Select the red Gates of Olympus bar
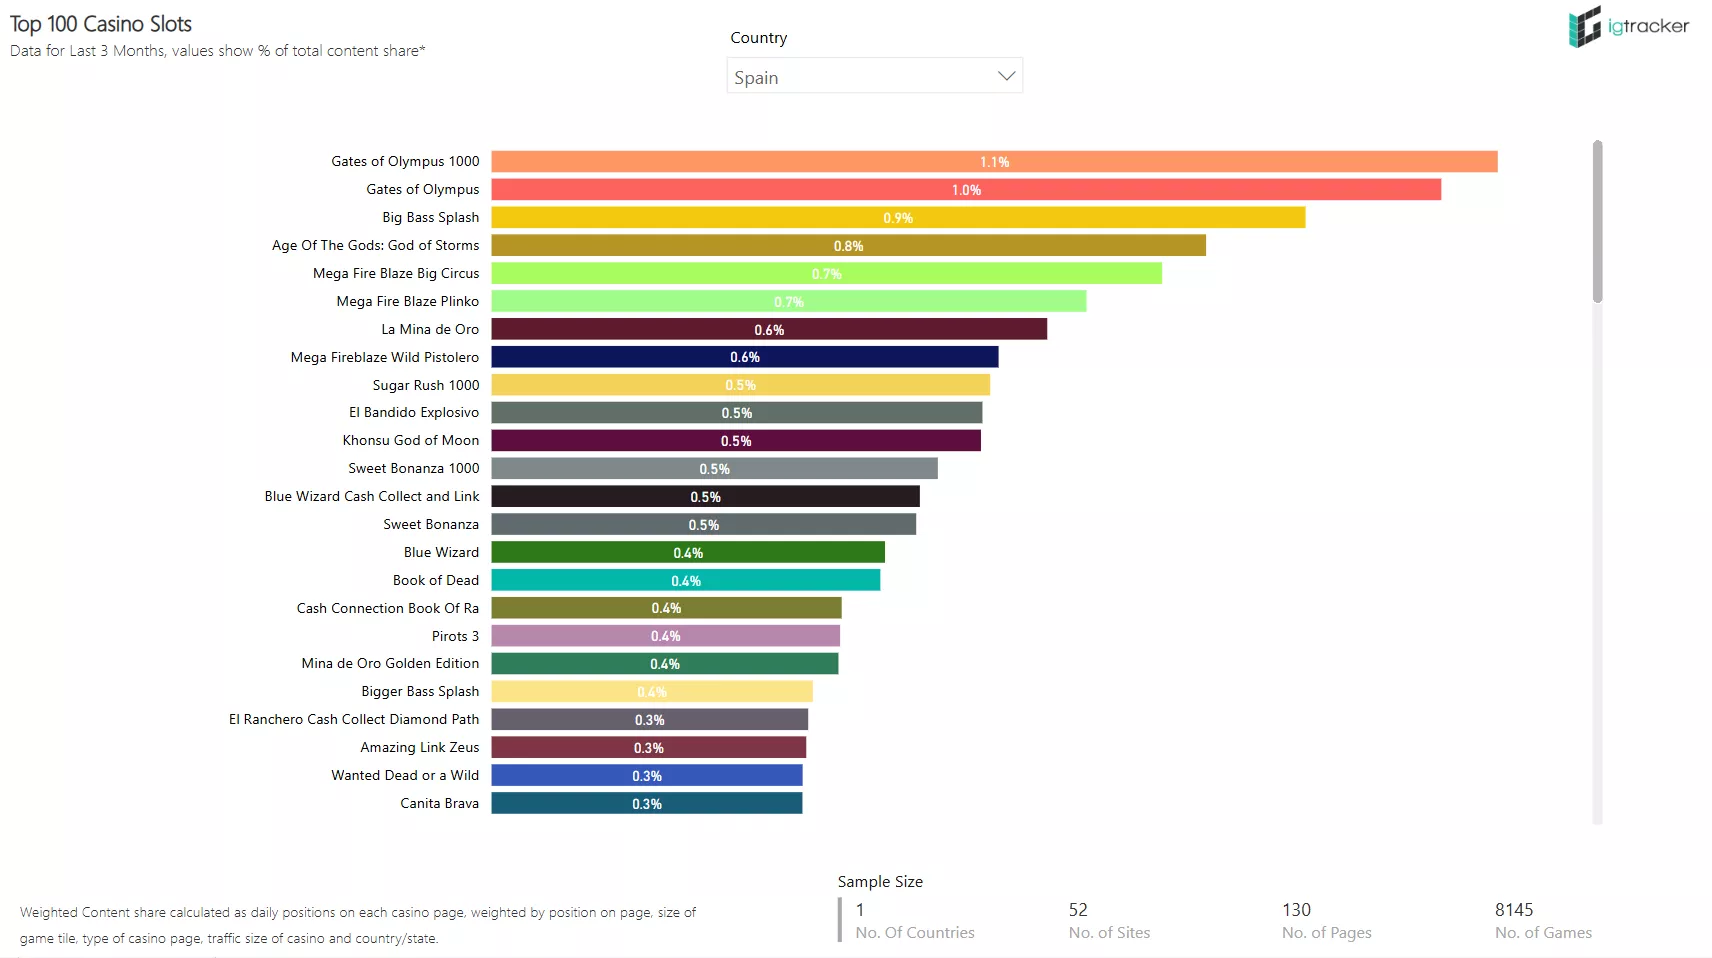 click(966, 190)
